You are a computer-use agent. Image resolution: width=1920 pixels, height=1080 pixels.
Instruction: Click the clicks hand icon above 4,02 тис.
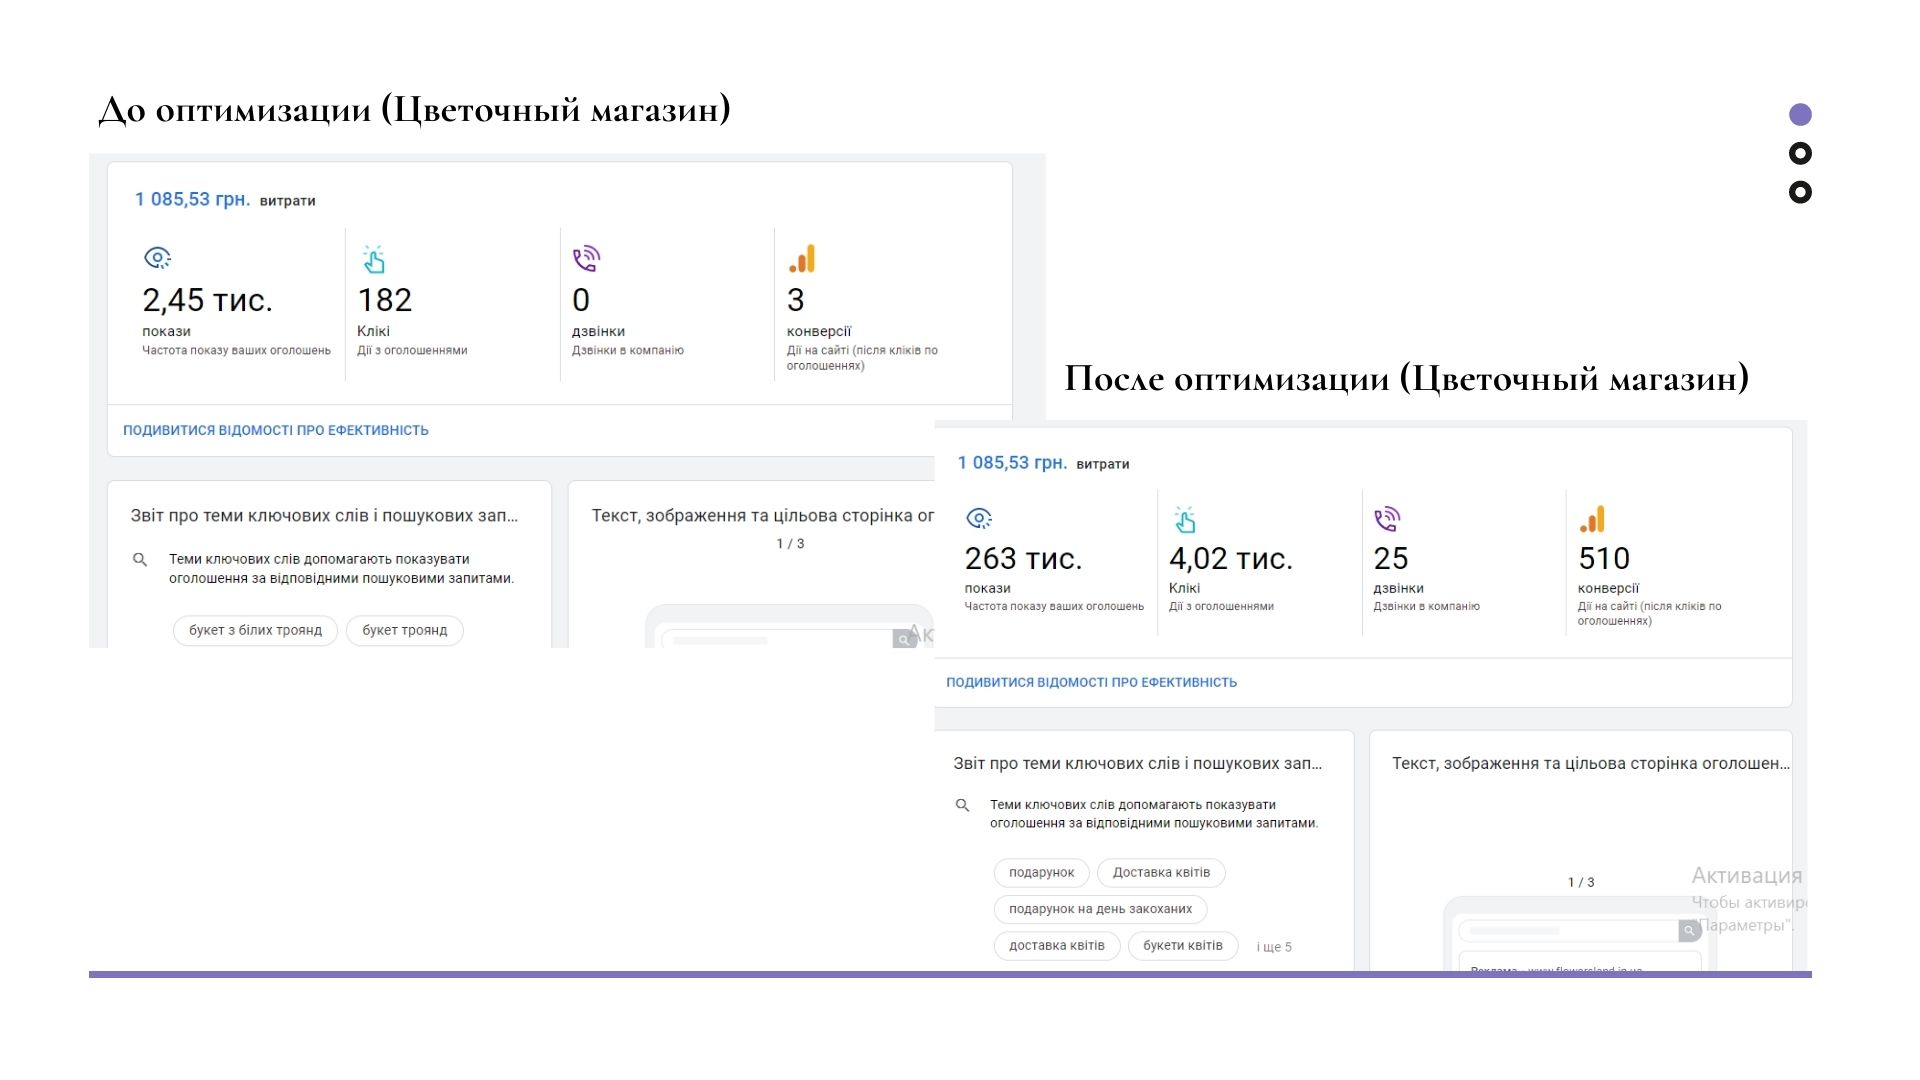click(1185, 519)
